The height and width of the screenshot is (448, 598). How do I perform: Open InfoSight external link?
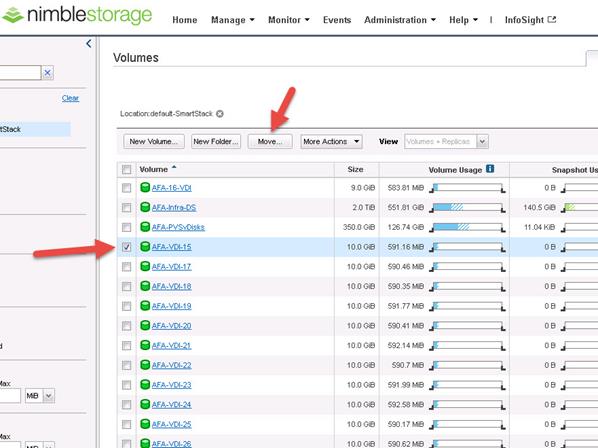[x=530, y=20]
